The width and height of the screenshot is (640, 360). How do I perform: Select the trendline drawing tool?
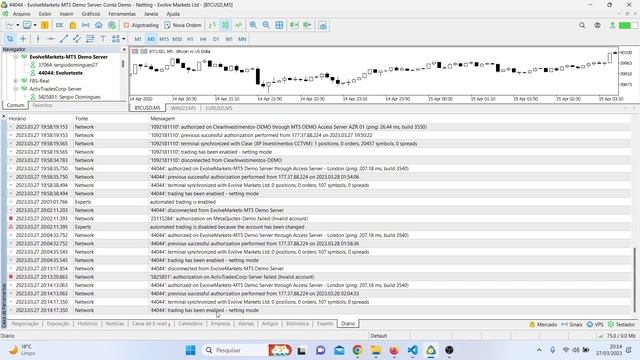click(64, 39)
